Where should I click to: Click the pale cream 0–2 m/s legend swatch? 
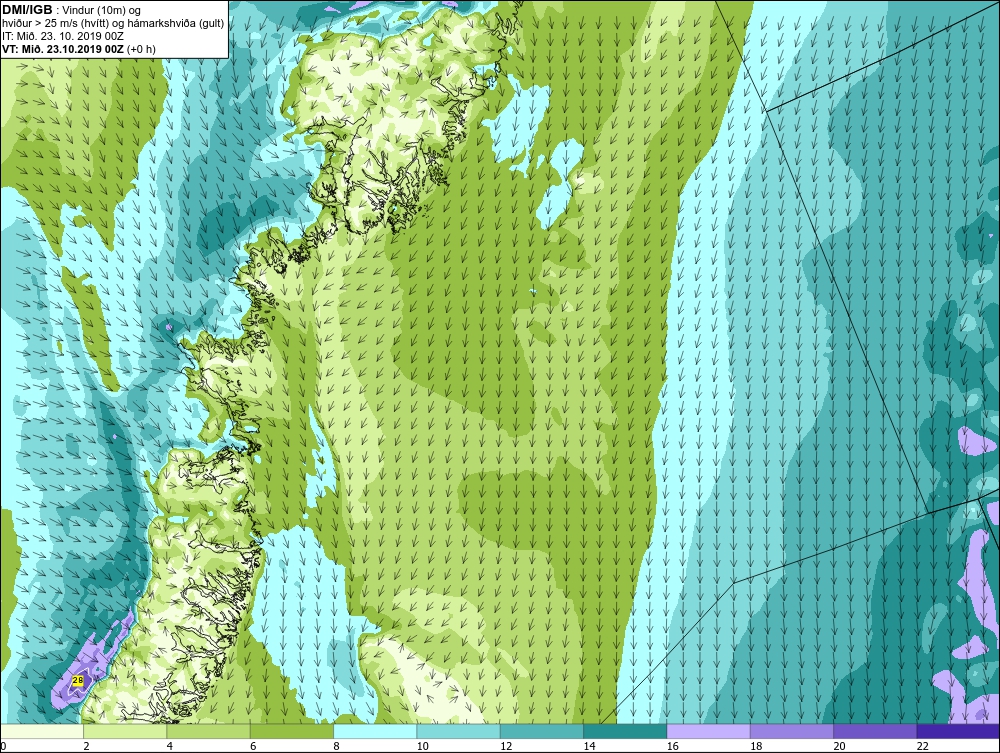(42, 731)
